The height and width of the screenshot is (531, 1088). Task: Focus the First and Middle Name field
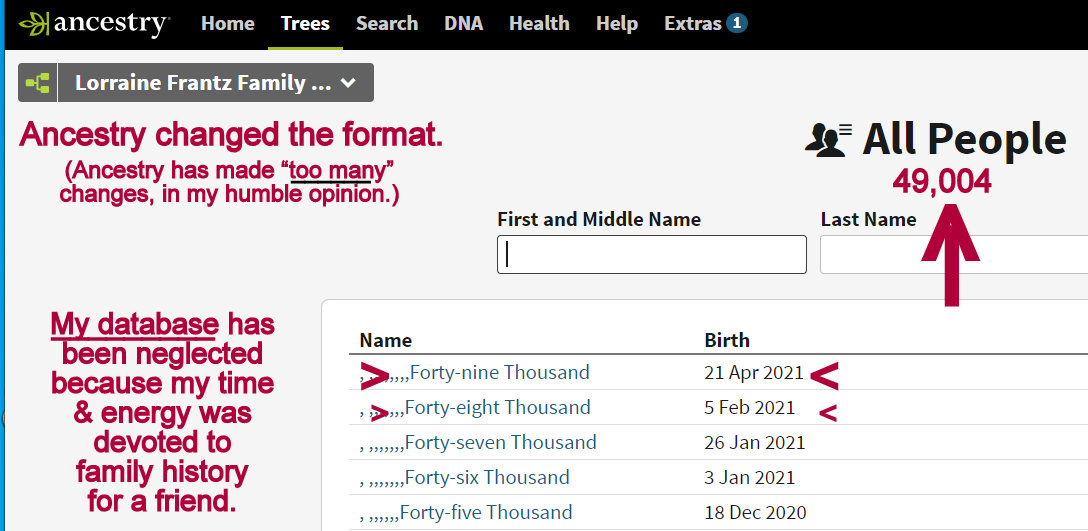coord(651,254)
